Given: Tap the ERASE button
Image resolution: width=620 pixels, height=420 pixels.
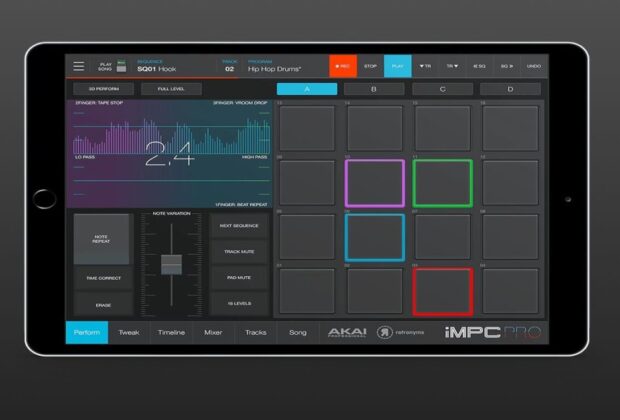Looking at the screenshot, I should click(x=103, y=305).
